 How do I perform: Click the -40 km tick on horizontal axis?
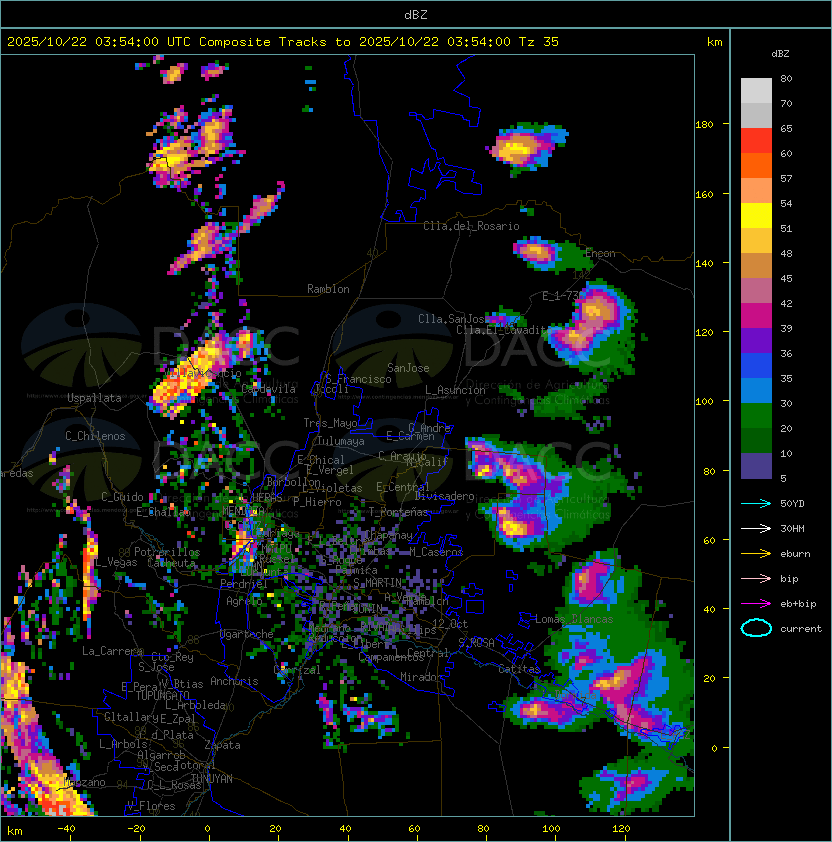click(x=66, y=829)
